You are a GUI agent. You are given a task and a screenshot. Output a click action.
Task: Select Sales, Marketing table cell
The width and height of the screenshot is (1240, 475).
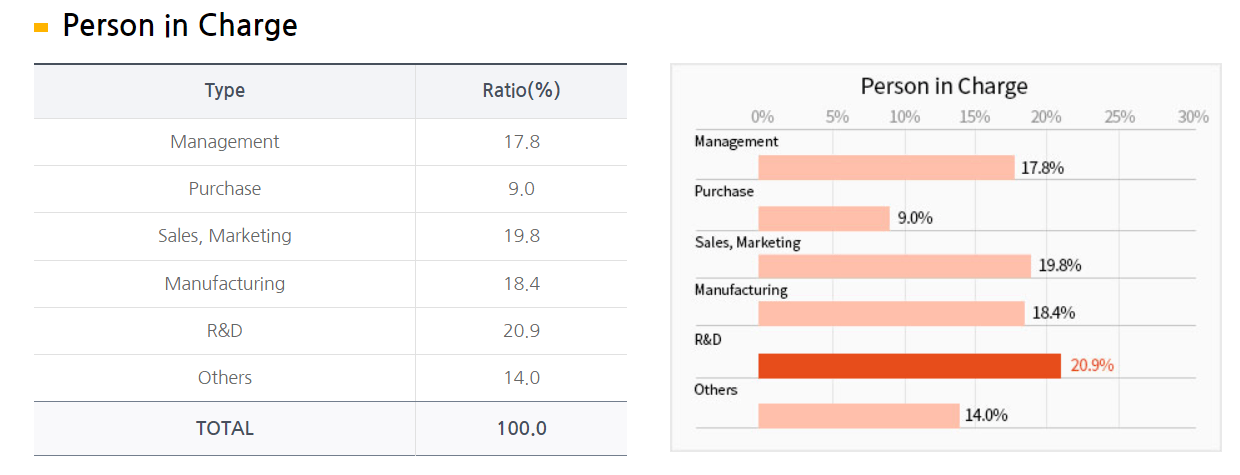click(x=224, y=236)
